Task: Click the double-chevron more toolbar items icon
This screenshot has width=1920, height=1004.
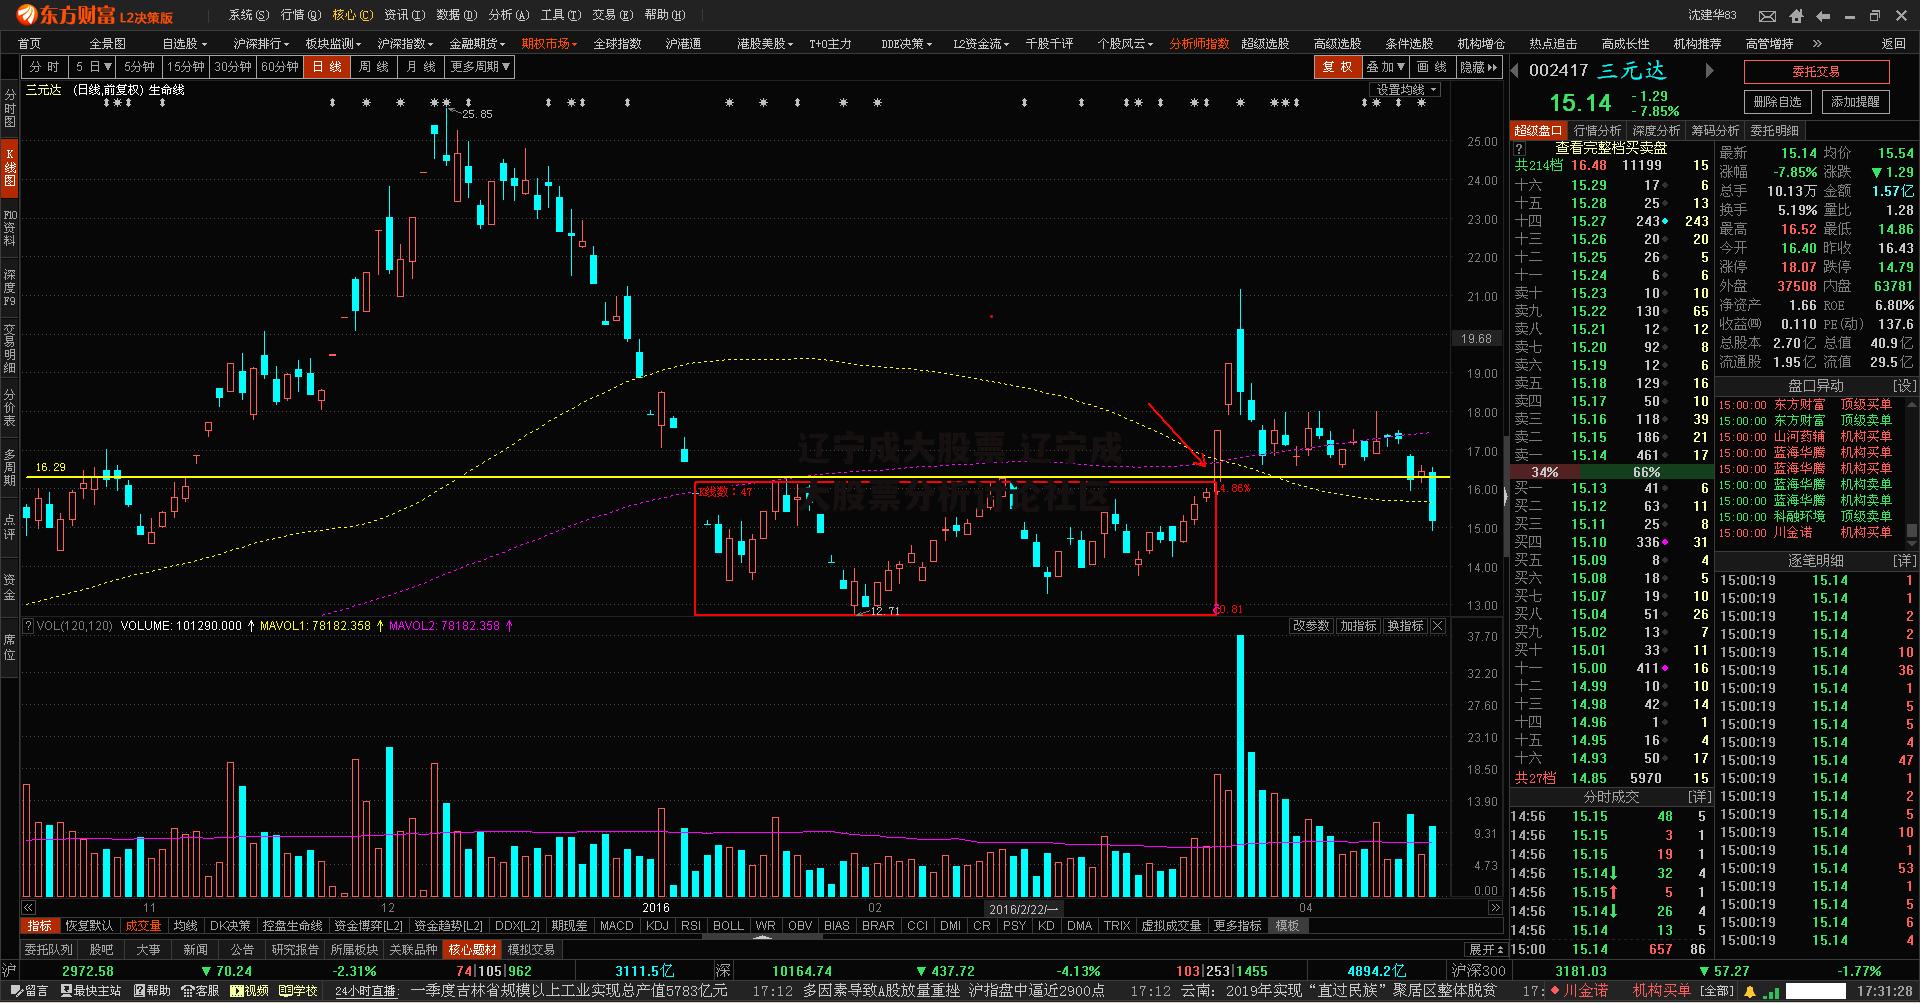Action: pos(1817,44)
